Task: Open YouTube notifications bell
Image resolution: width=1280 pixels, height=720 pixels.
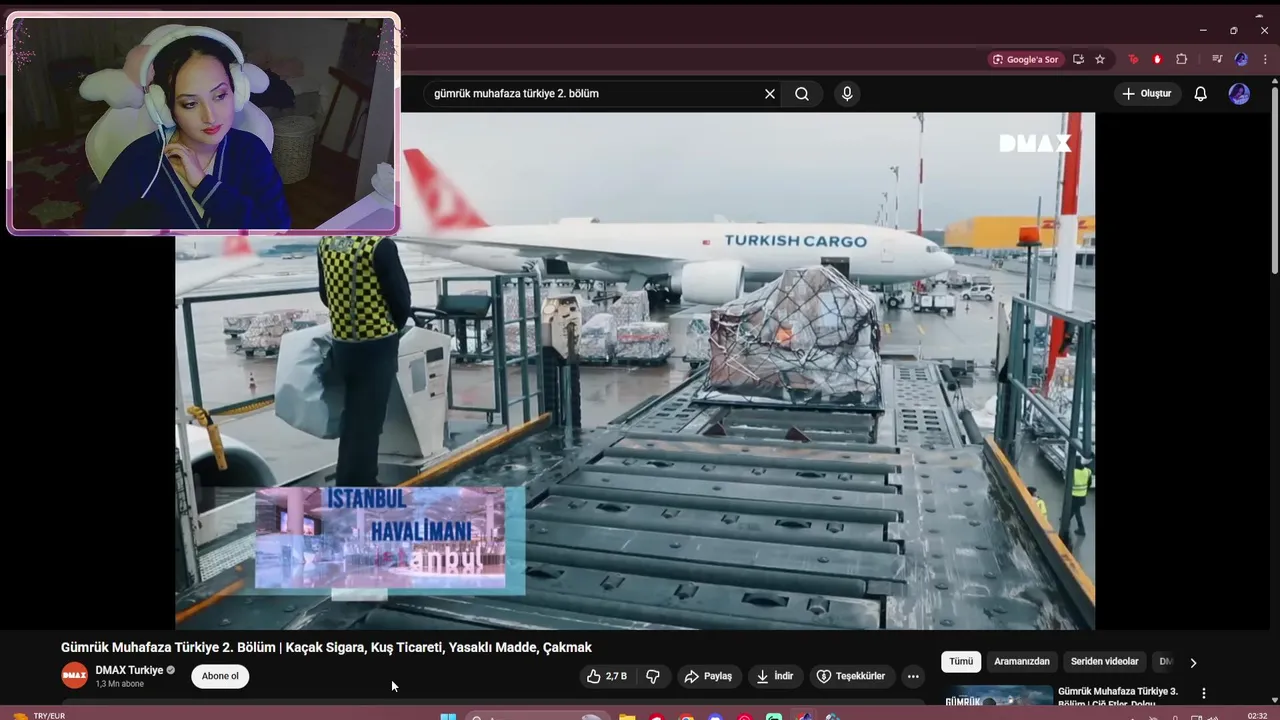Action: (x=1201, y=94)
